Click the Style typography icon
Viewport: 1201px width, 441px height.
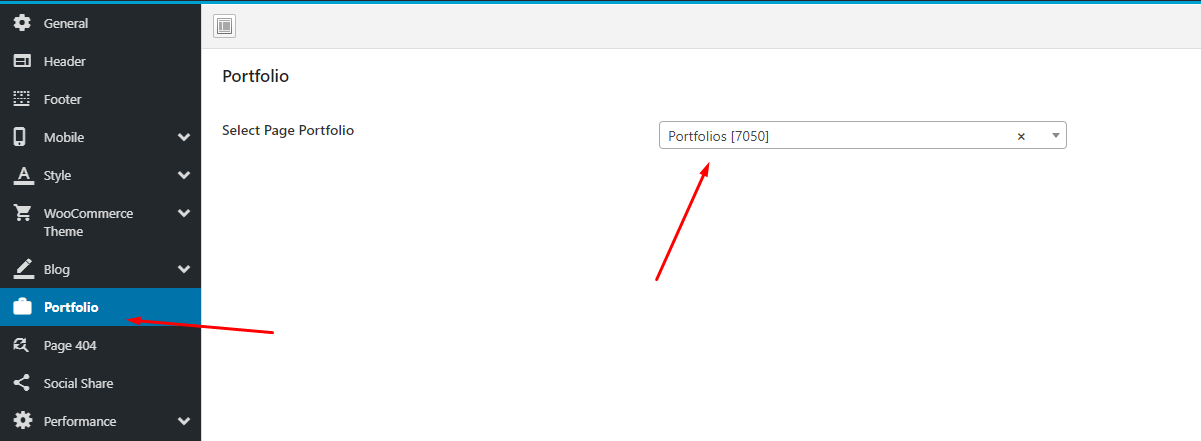tap(22, 175)
